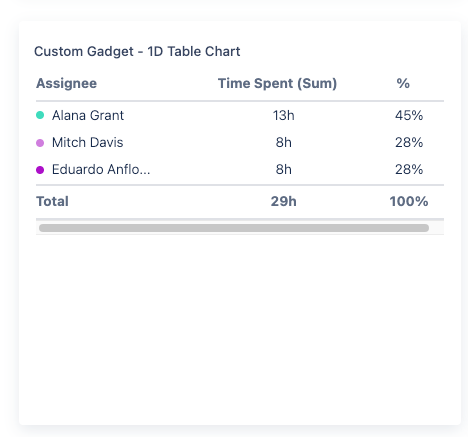Select the truncated Eduardo Anflo... name

pos(101,170)
